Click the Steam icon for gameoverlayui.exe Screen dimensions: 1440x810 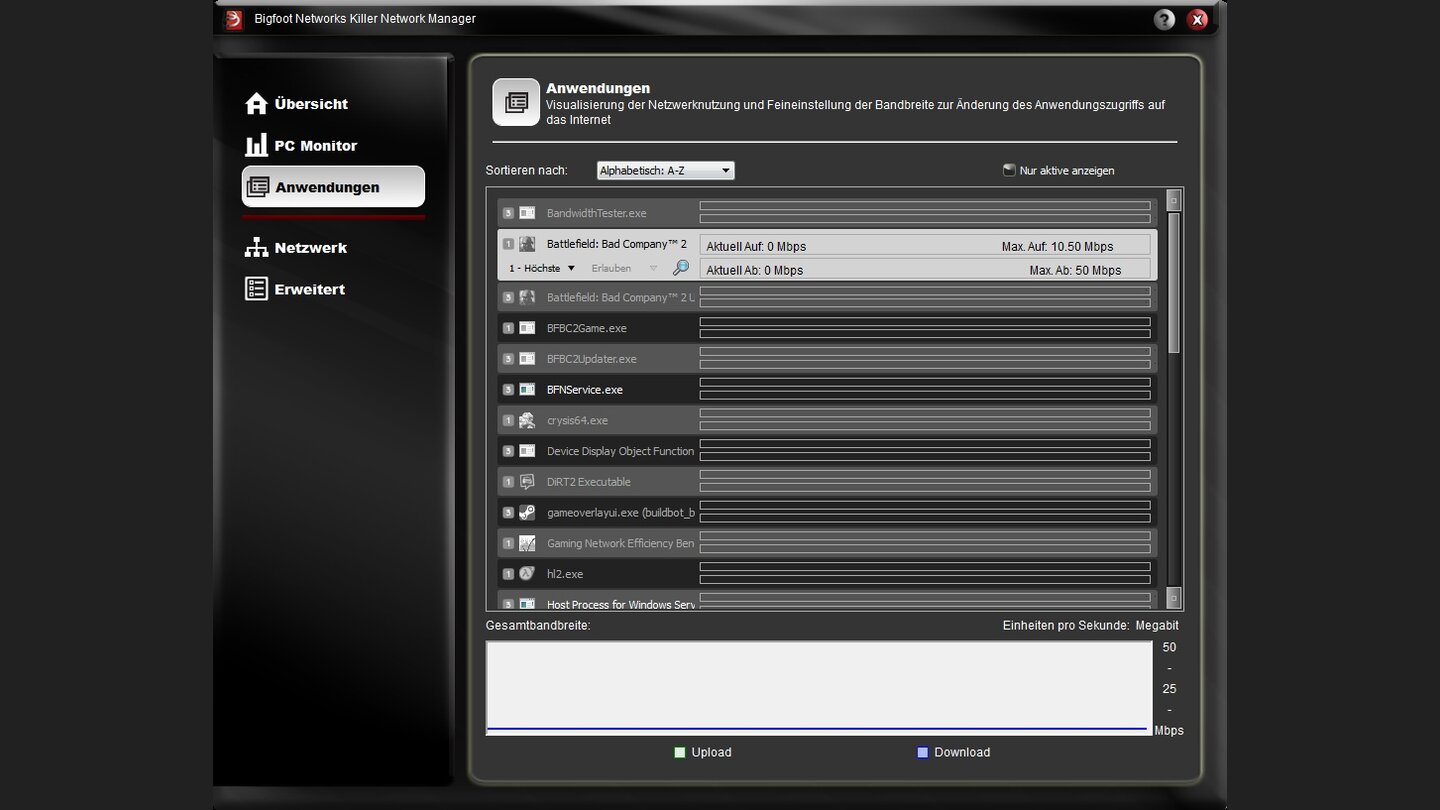click(527, 513)
